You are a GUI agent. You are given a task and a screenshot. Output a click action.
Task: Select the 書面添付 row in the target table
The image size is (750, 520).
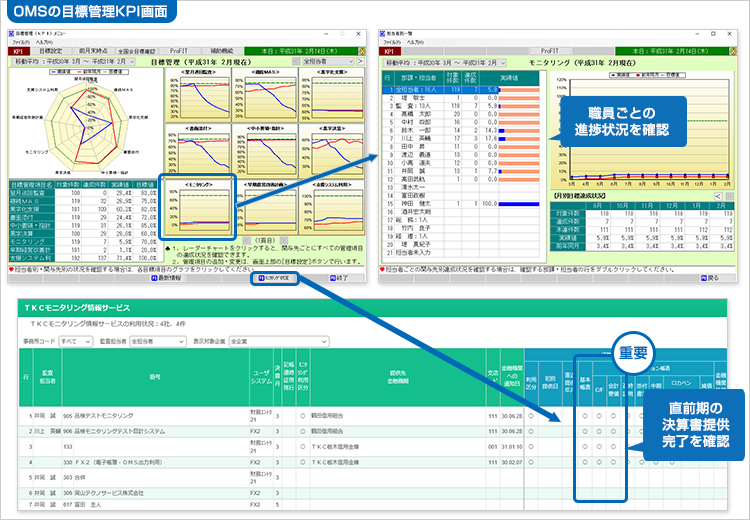(x=83, y=218)
